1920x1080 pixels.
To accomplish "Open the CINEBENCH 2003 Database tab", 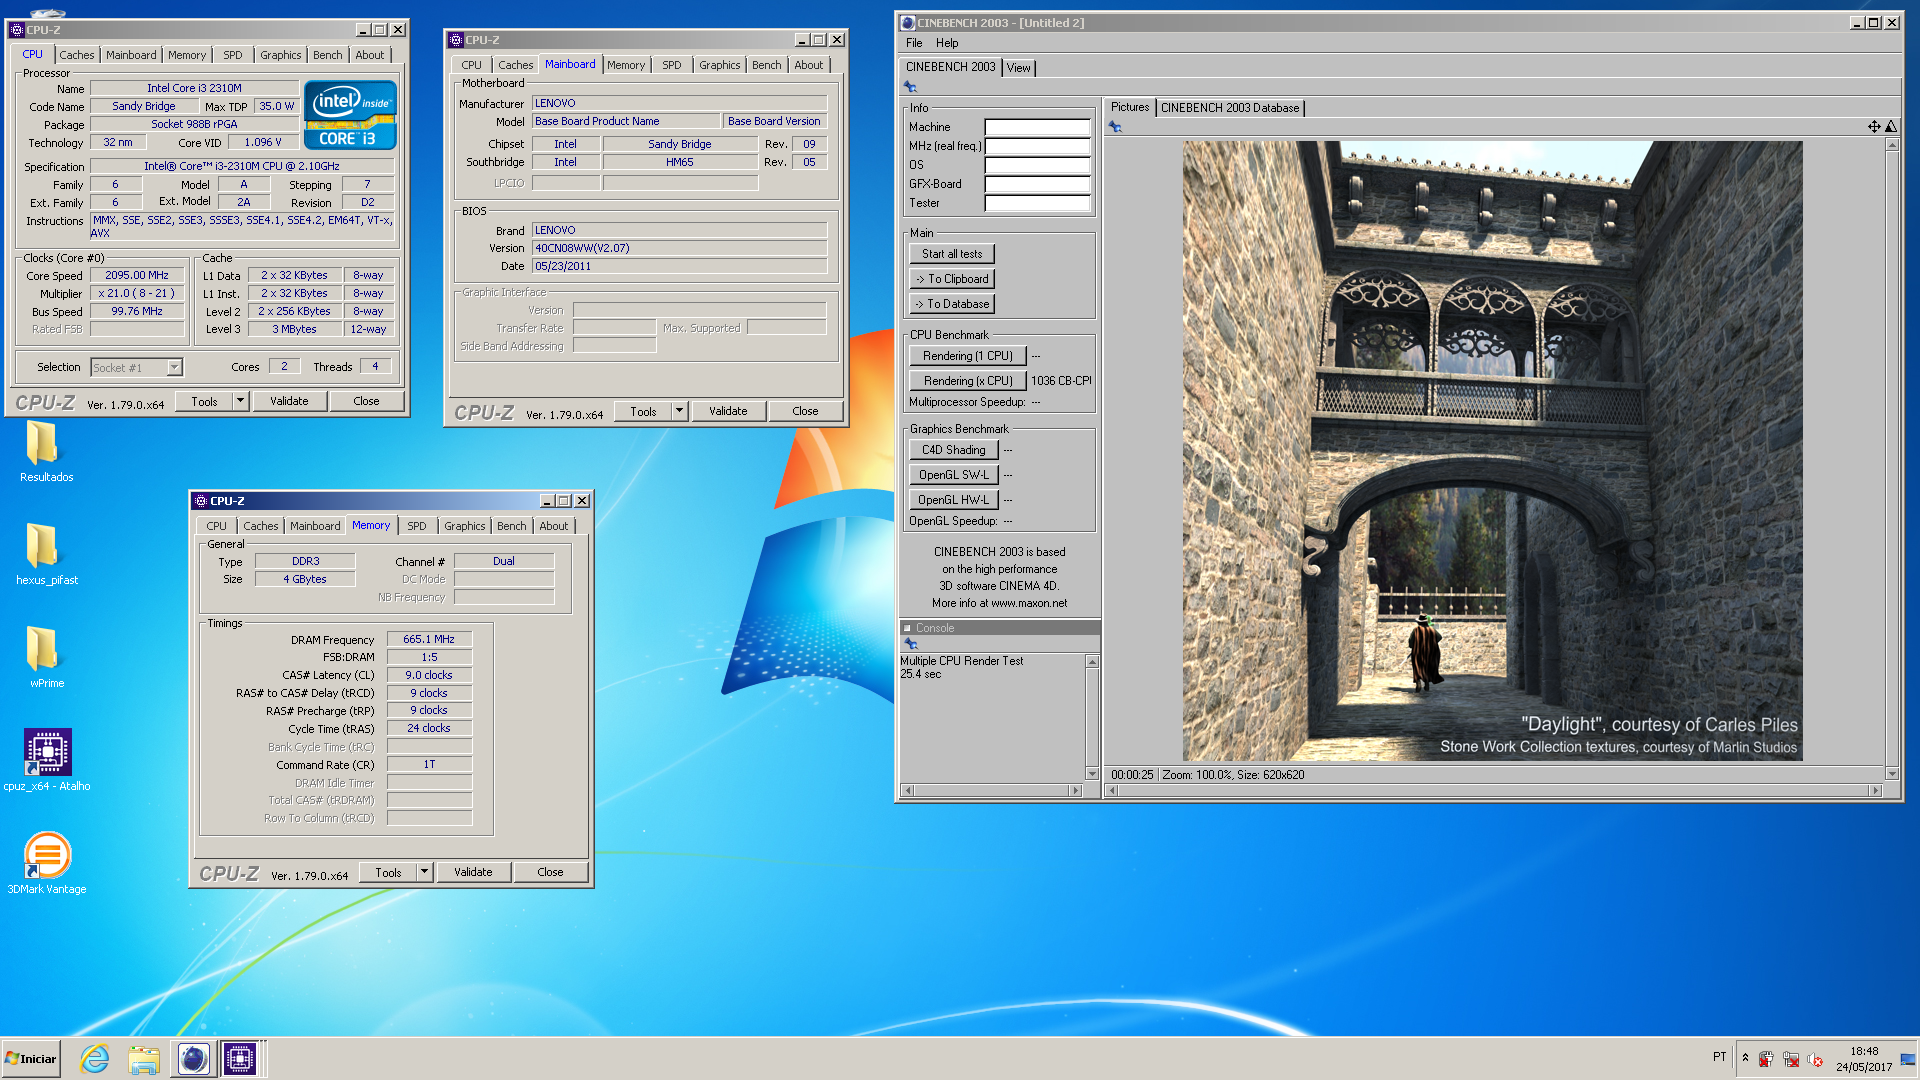I will point(1230,108).
